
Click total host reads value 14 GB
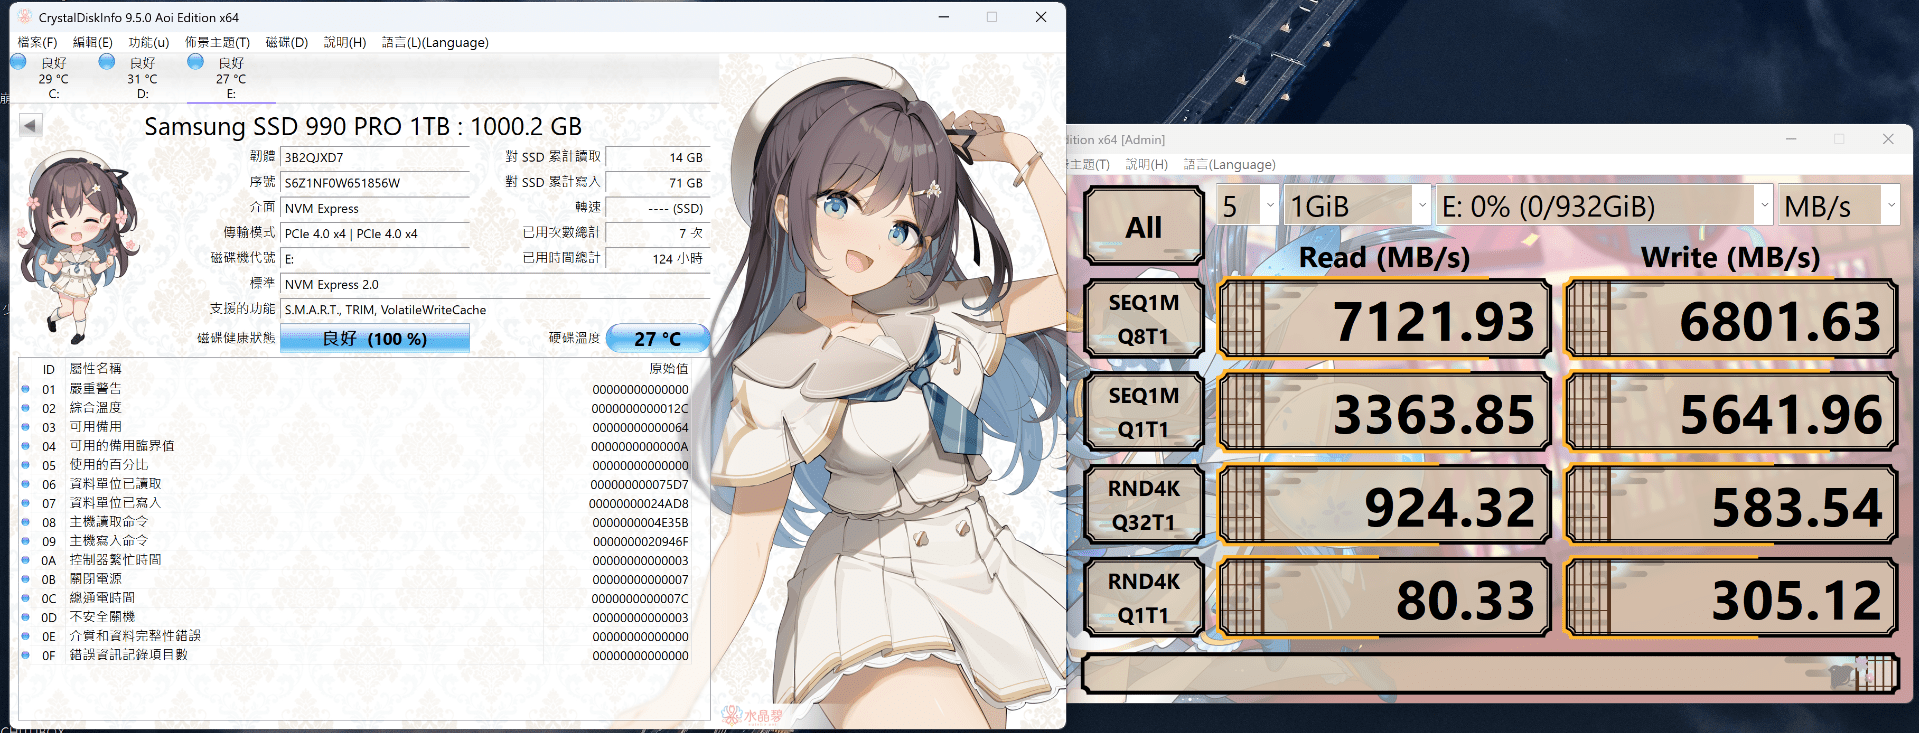[x=657, y=157]
